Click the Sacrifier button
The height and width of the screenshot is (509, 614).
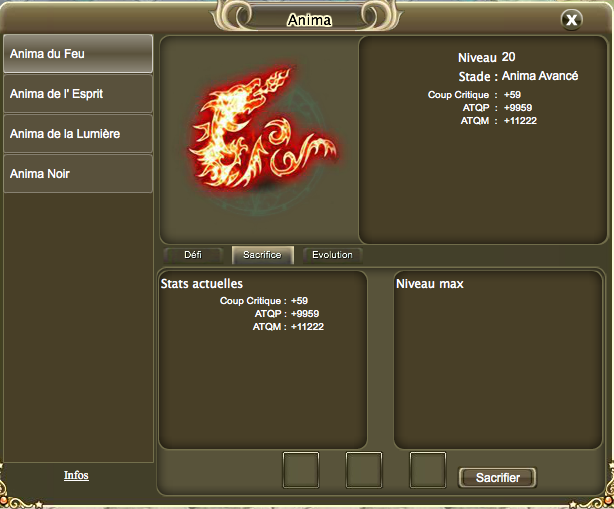497,478
